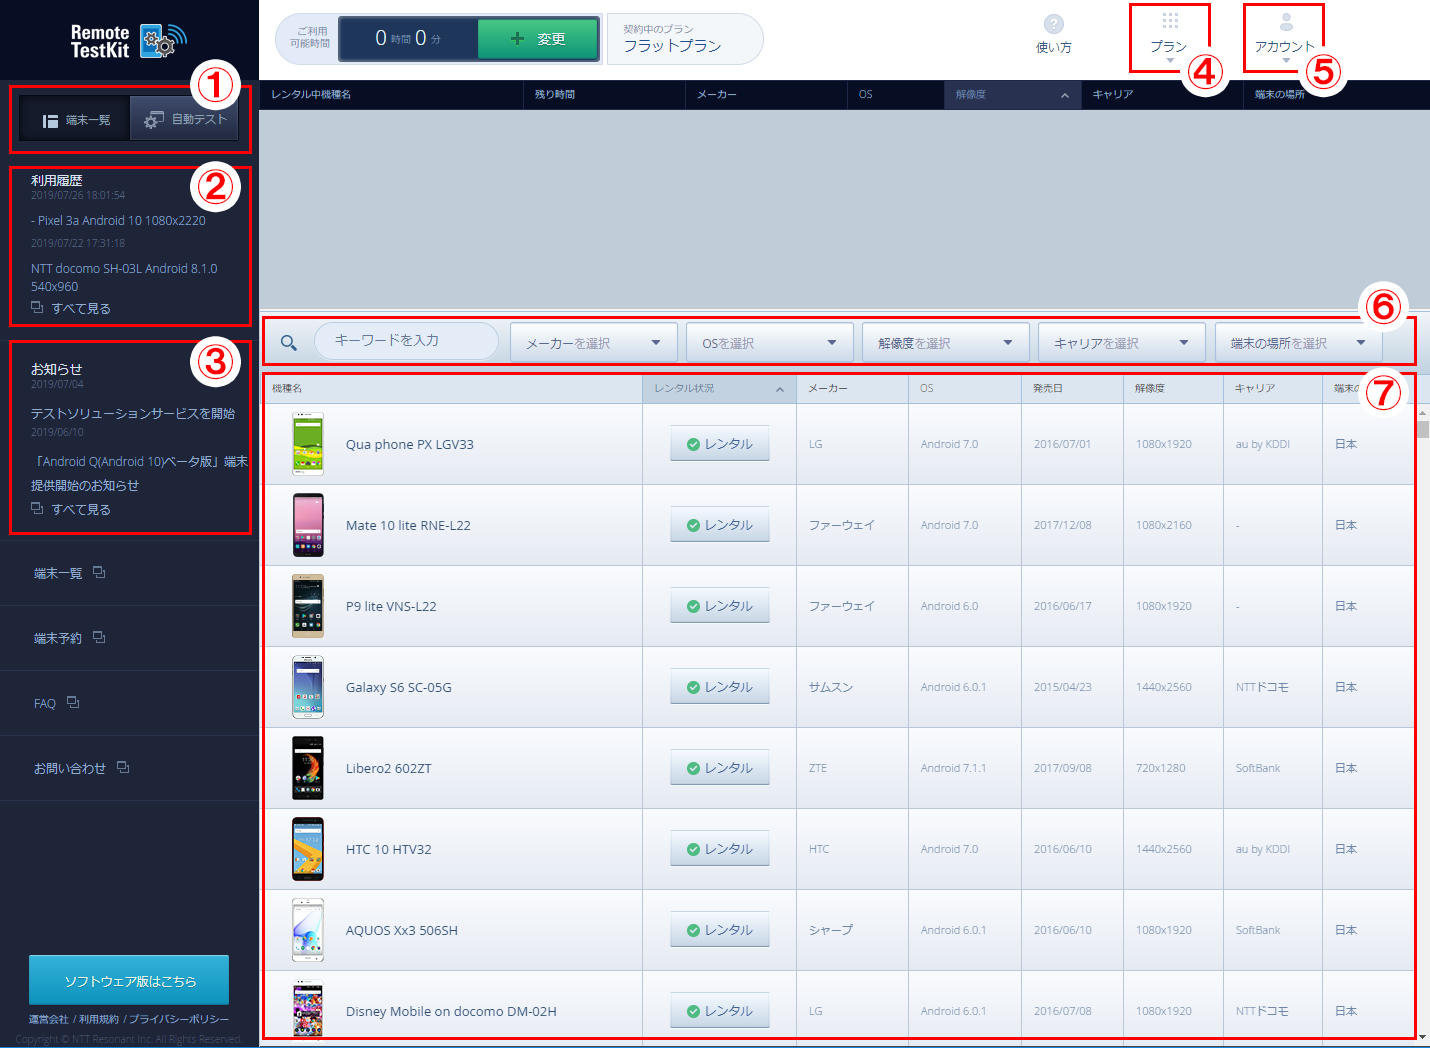Expand the 端末の場所を選択 dropdown
1430x1048 pixels.
click(1298, 343)
